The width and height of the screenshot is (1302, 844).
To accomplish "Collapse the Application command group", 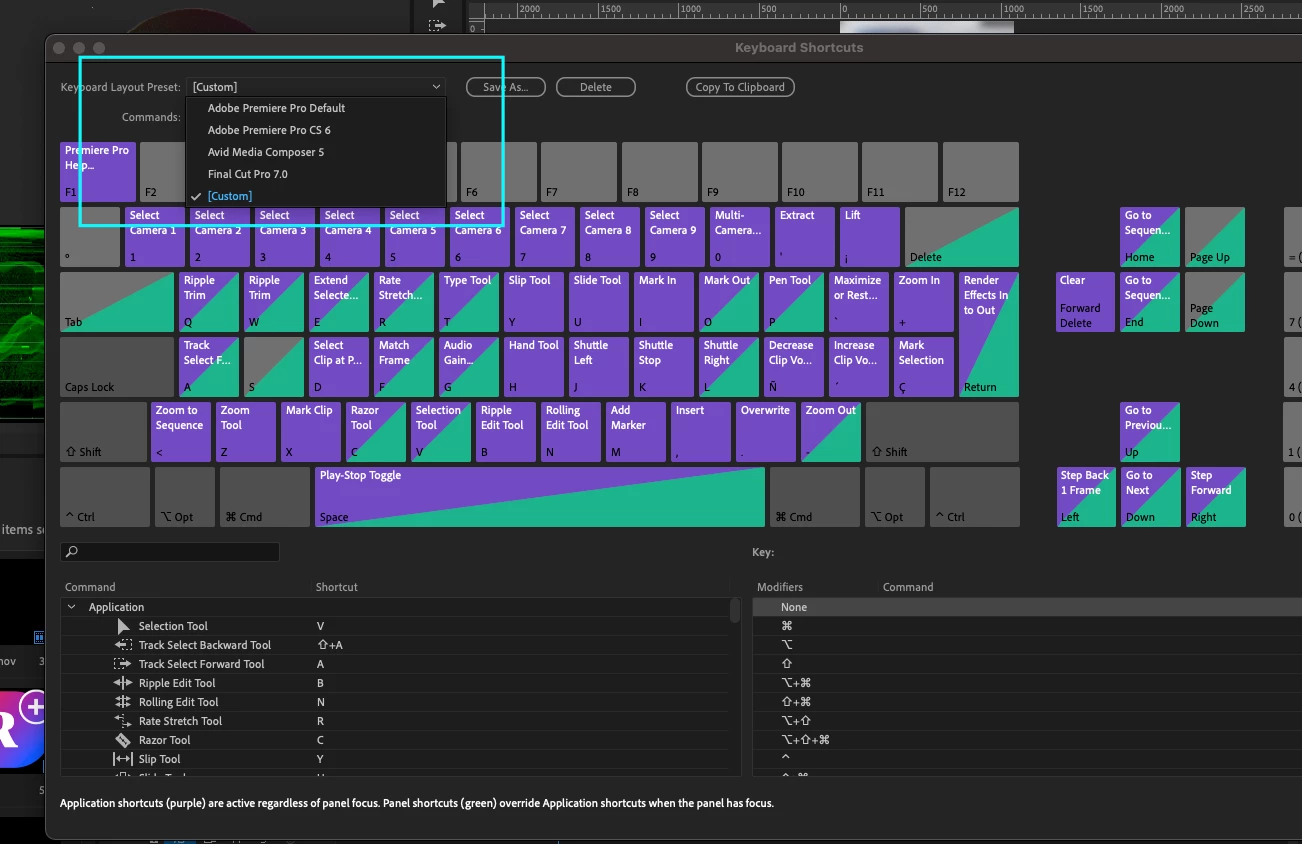I will [71, 607].
